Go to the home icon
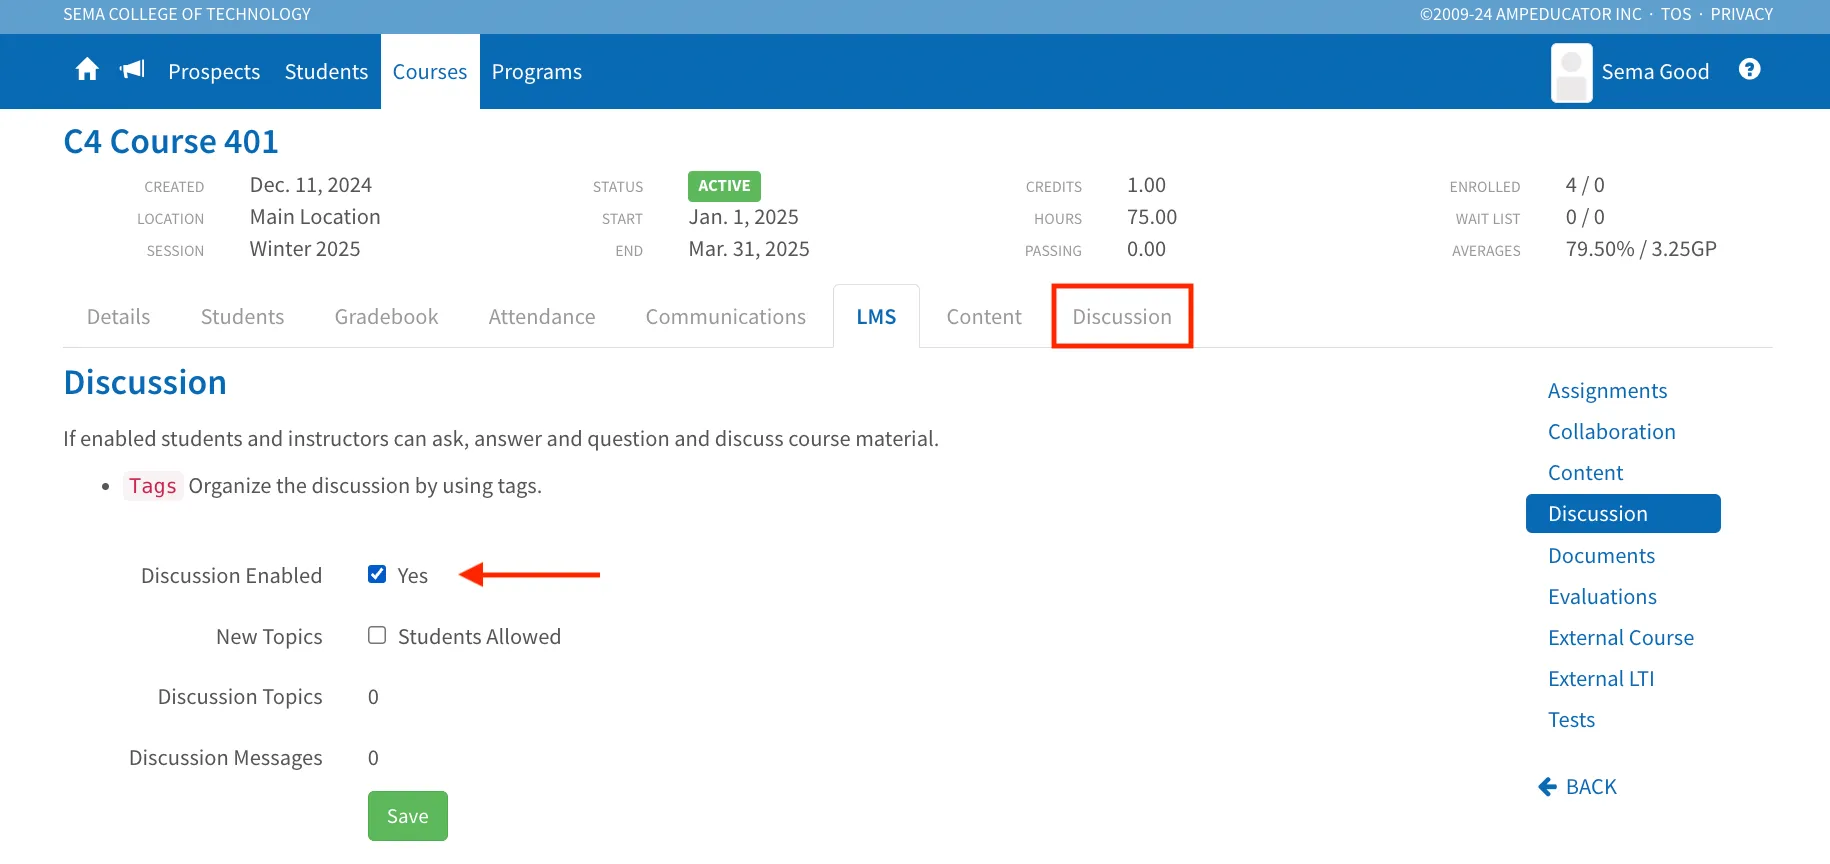1830x864 pixels. (87, 69)
